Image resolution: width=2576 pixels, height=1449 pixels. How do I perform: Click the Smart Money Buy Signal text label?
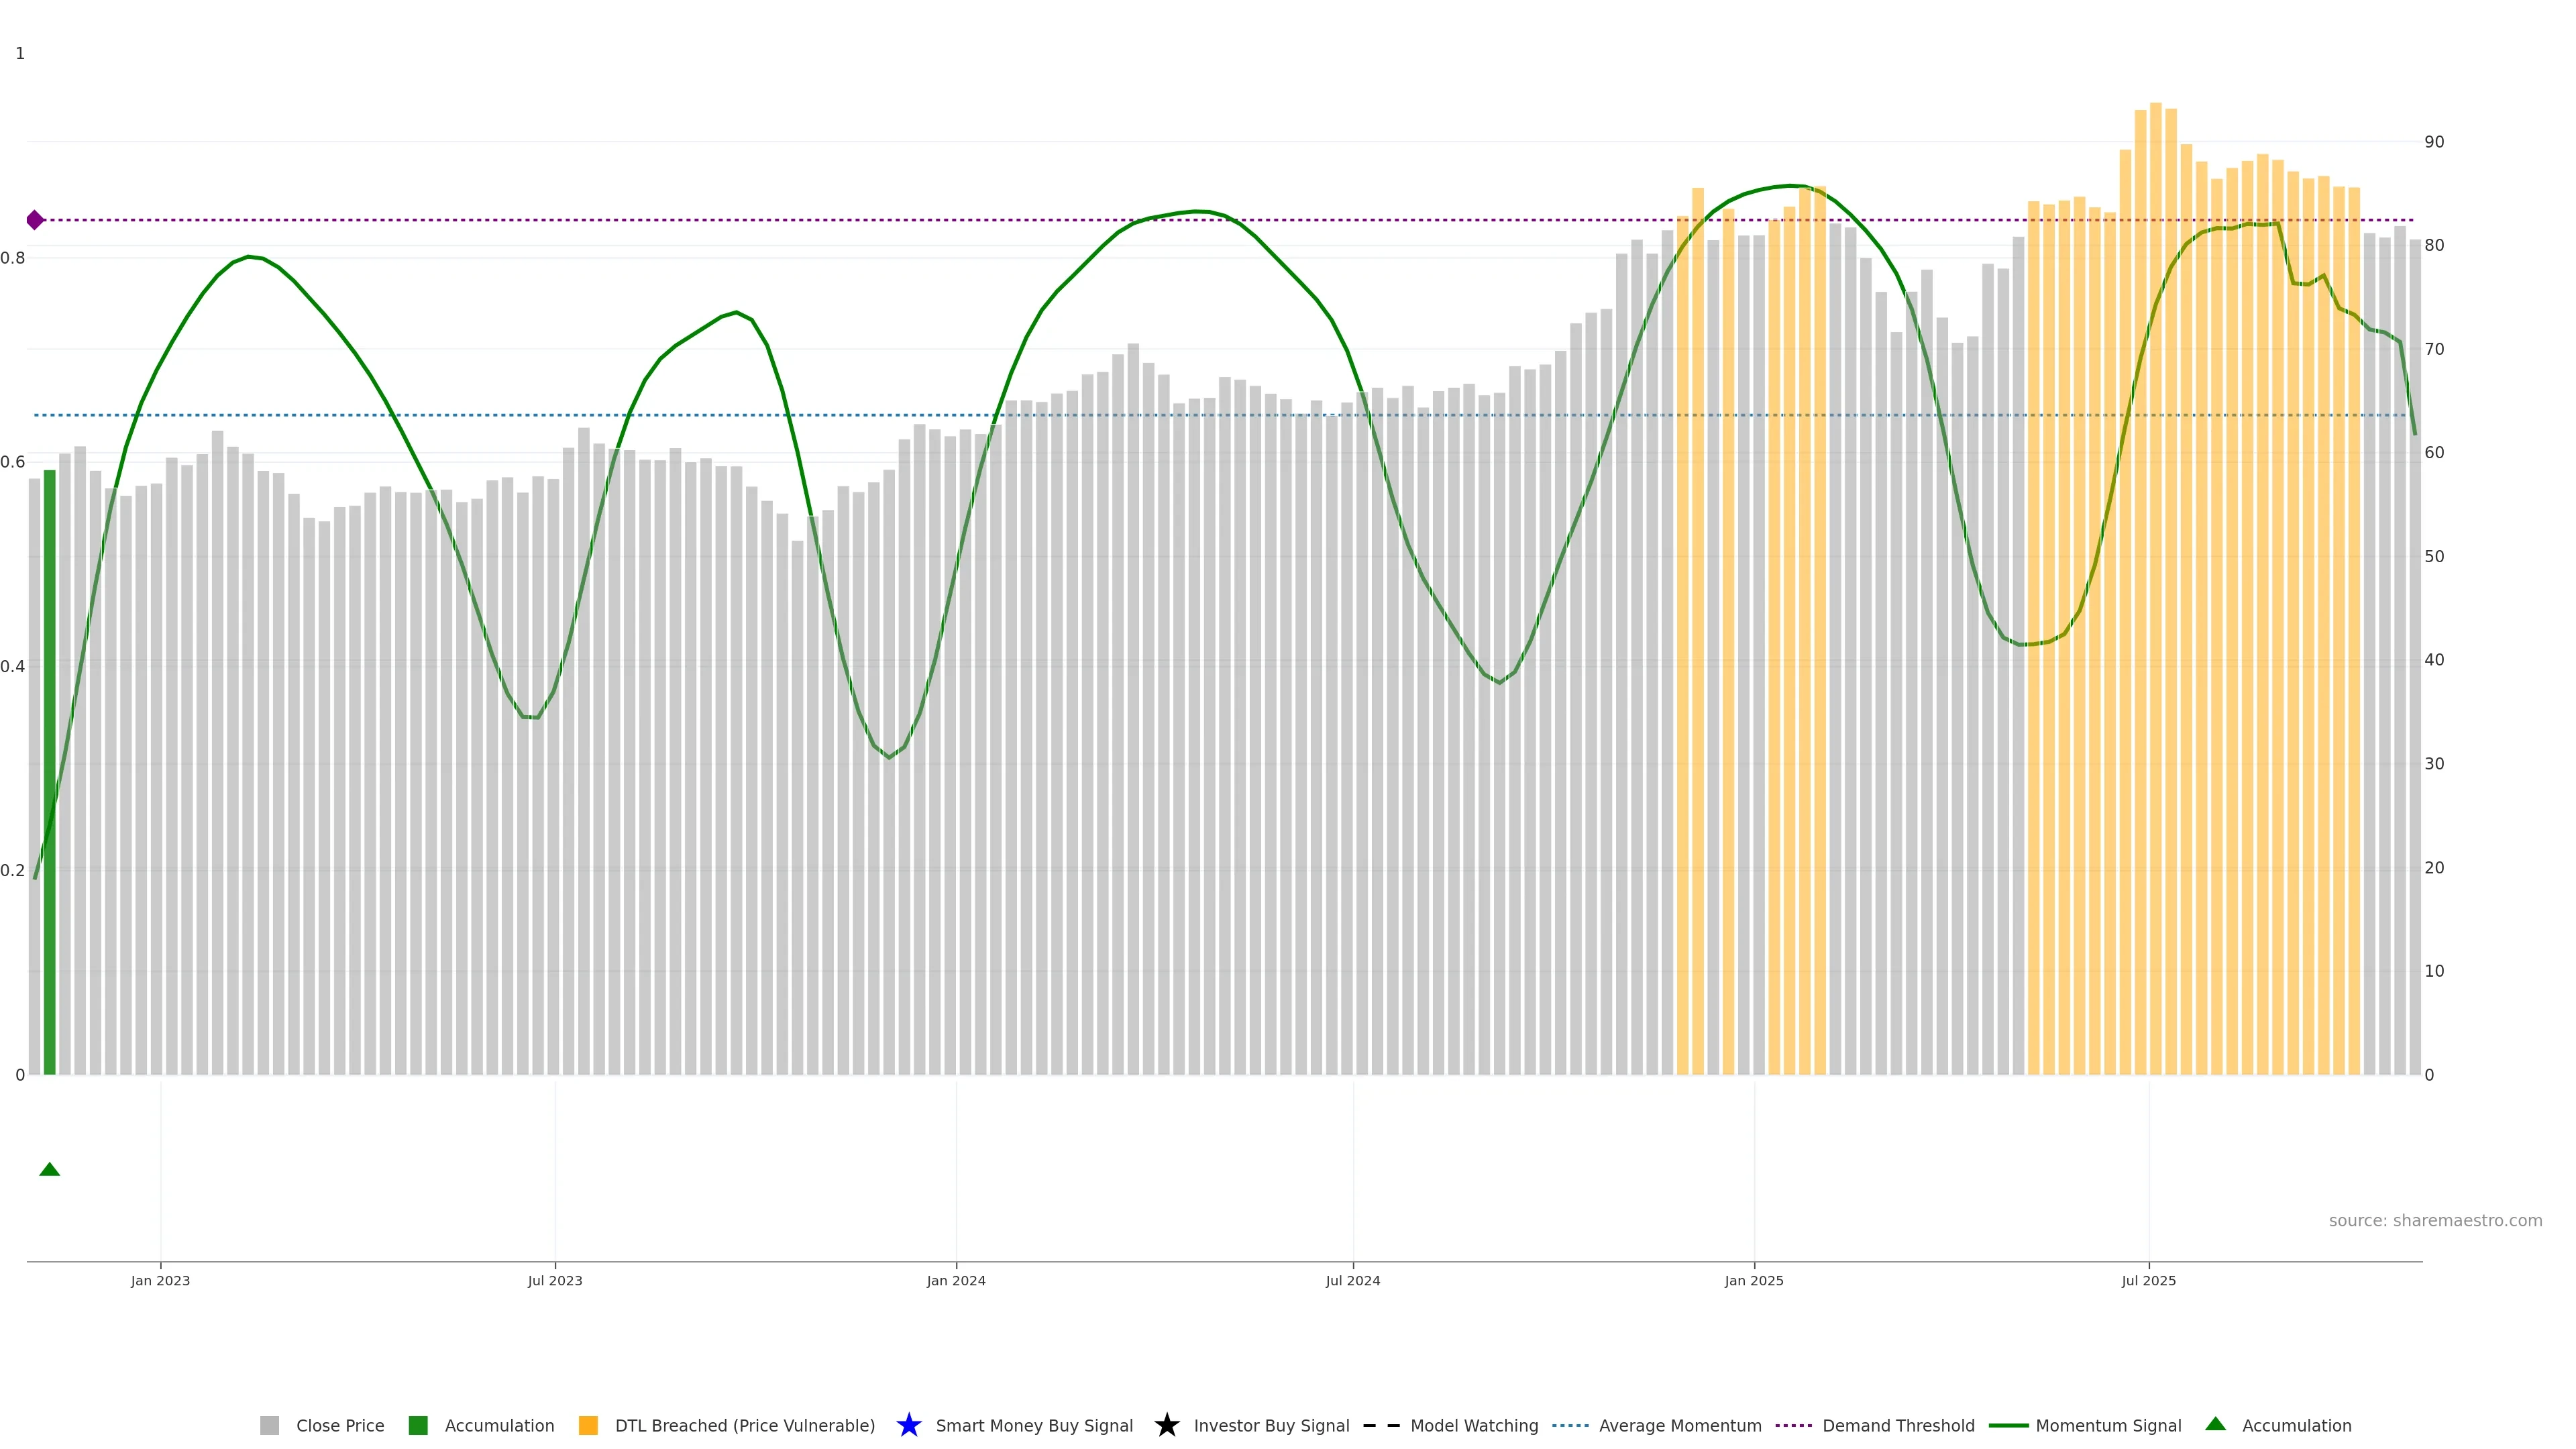coord(1034,1425)
